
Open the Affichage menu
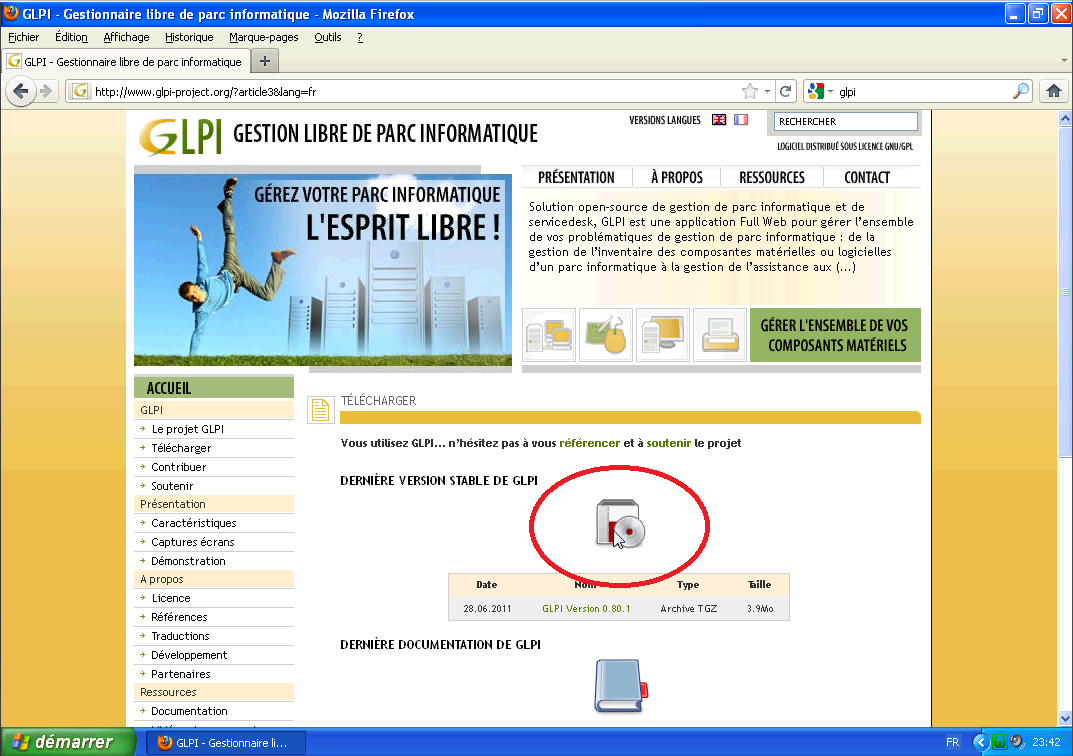126,37
